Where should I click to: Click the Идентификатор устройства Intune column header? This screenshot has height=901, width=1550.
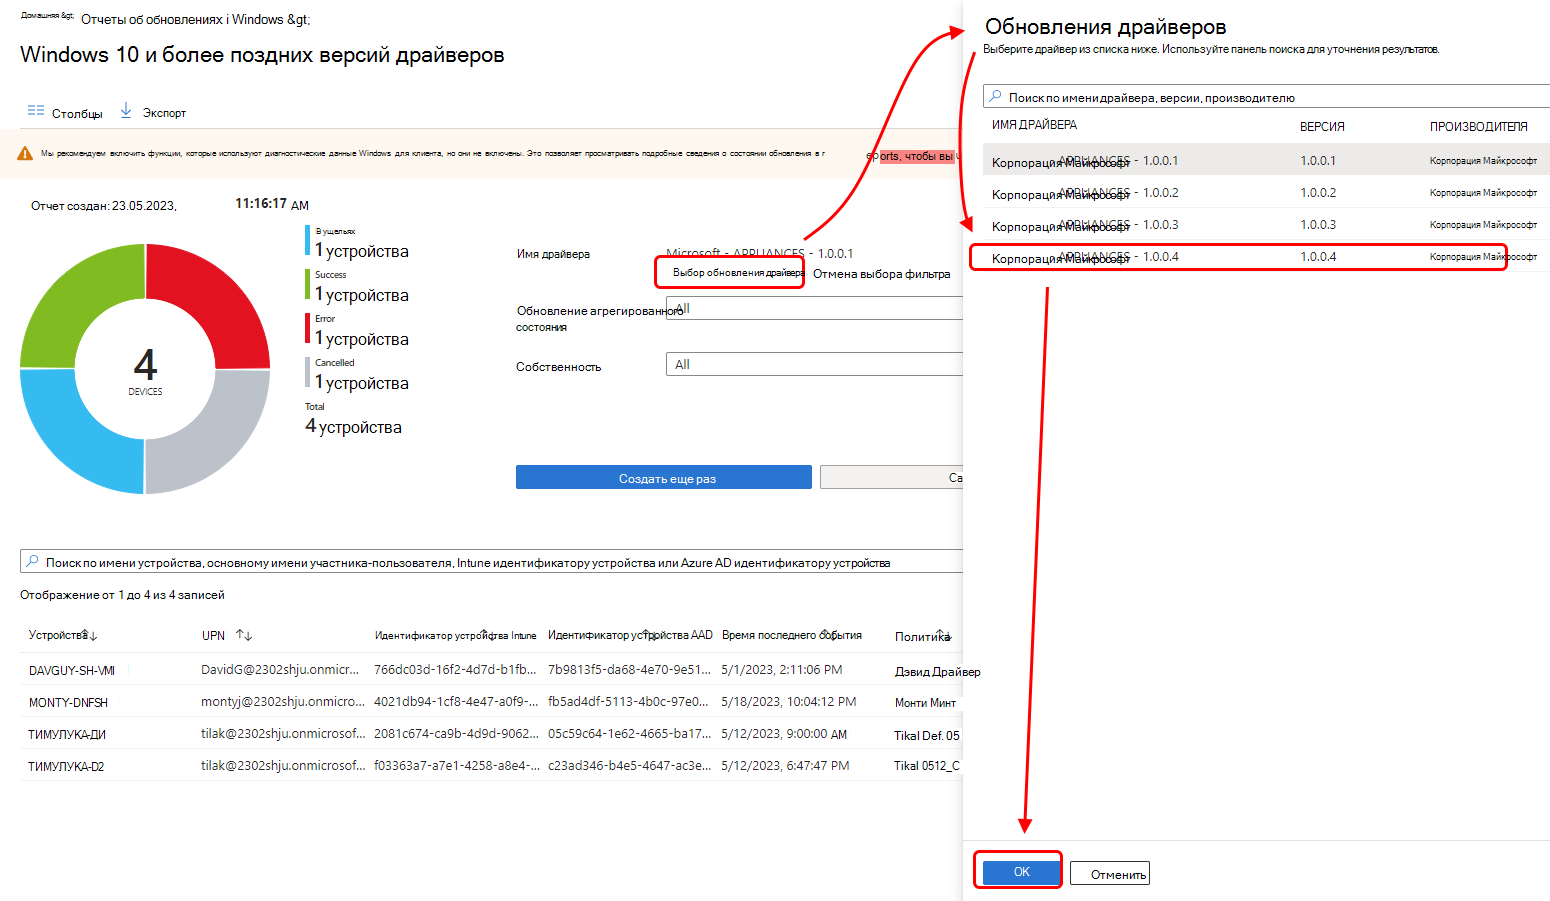pyautogui.click(x=455, y=635)
